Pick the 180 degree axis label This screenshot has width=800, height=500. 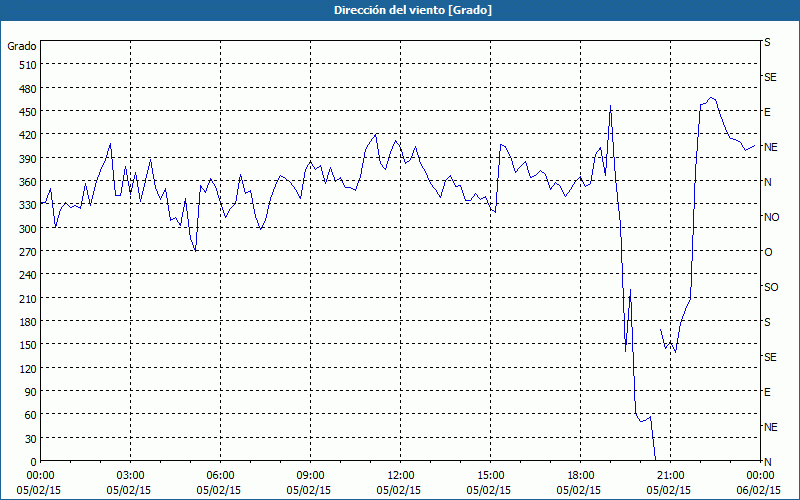(29, 322)
